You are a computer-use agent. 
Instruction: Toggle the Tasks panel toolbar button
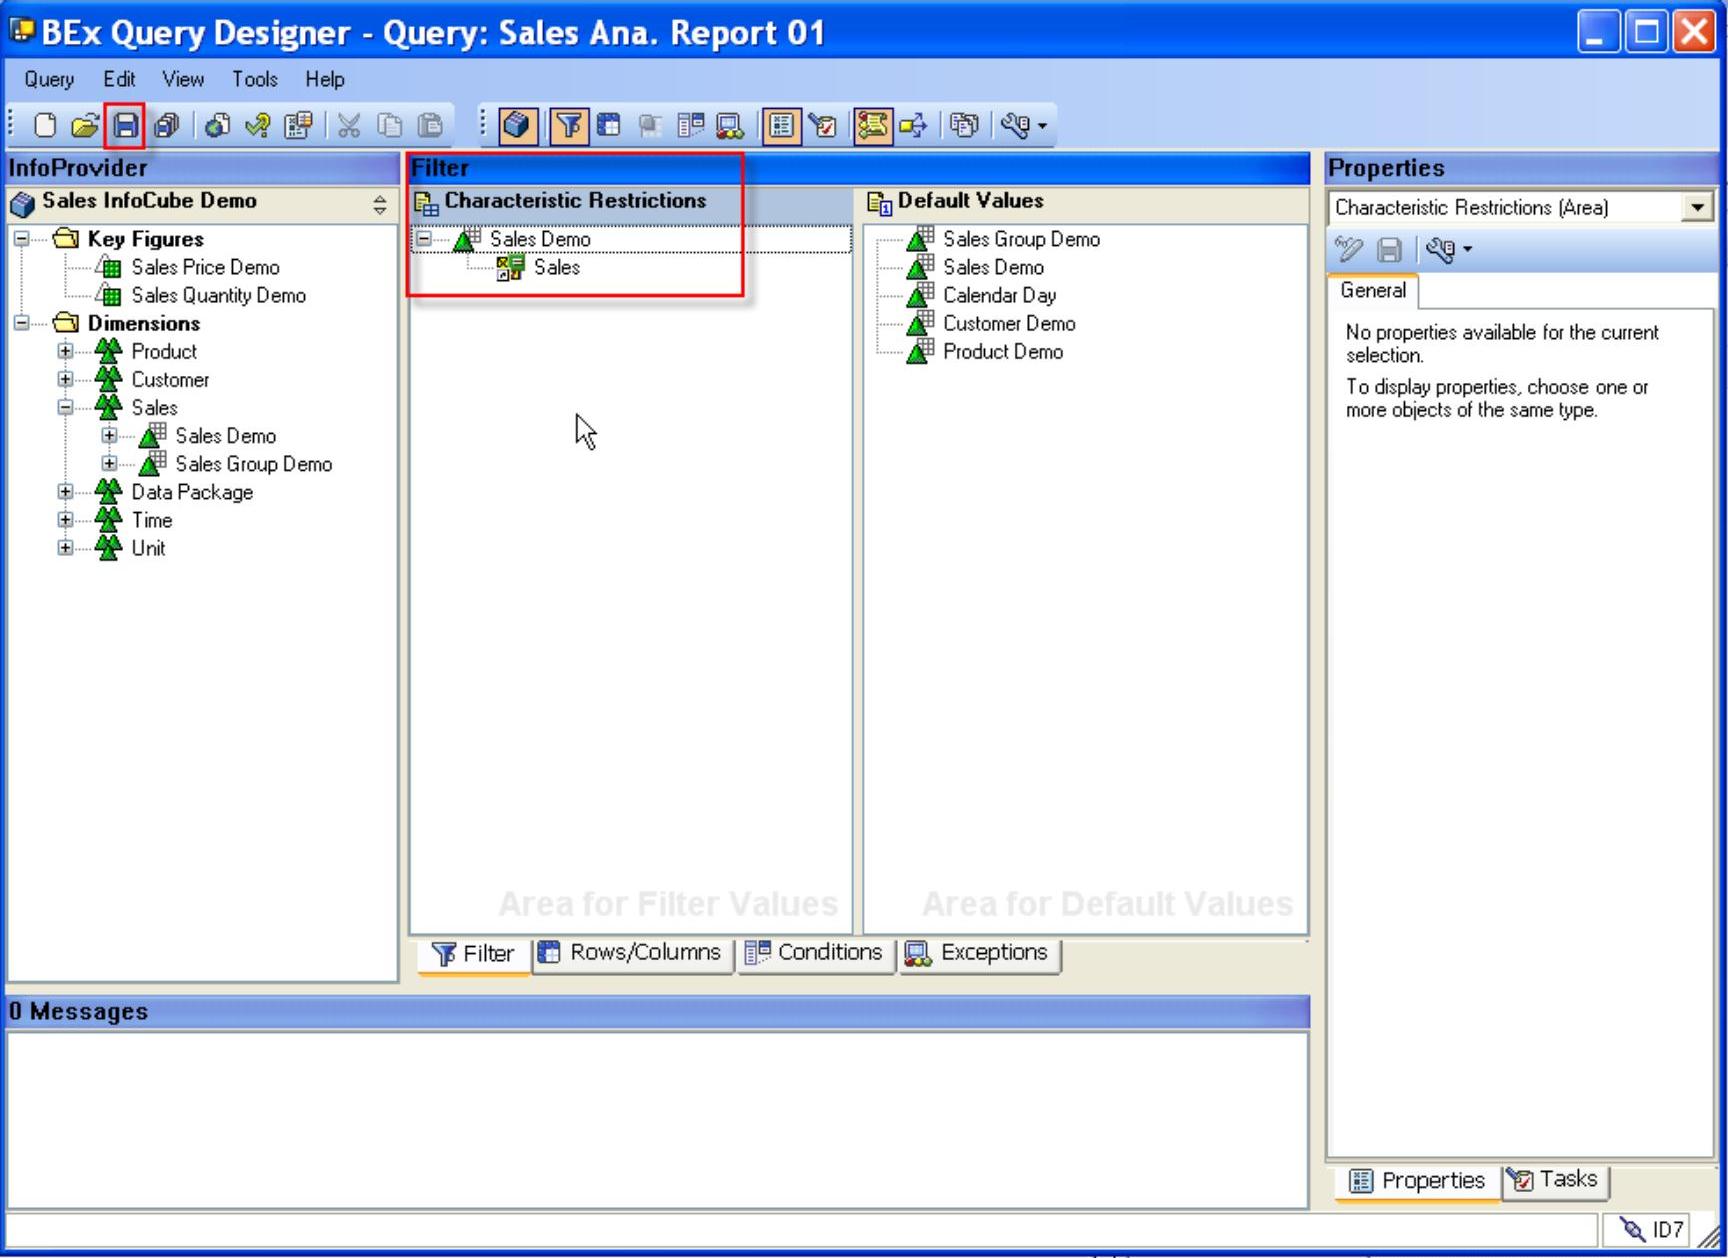click(823, 125)
